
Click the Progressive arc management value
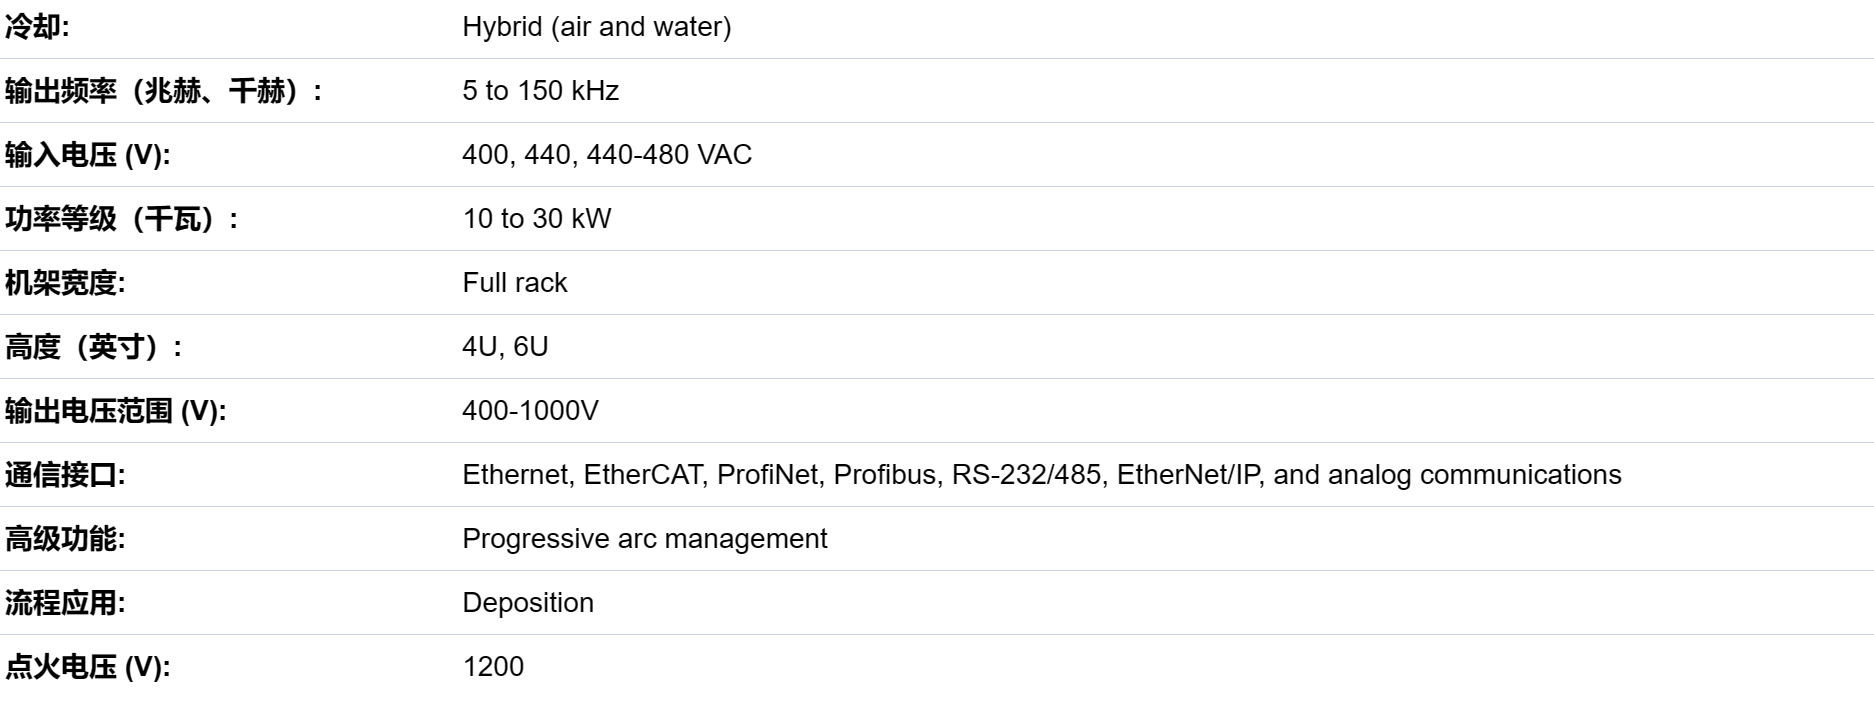[645, 539]
